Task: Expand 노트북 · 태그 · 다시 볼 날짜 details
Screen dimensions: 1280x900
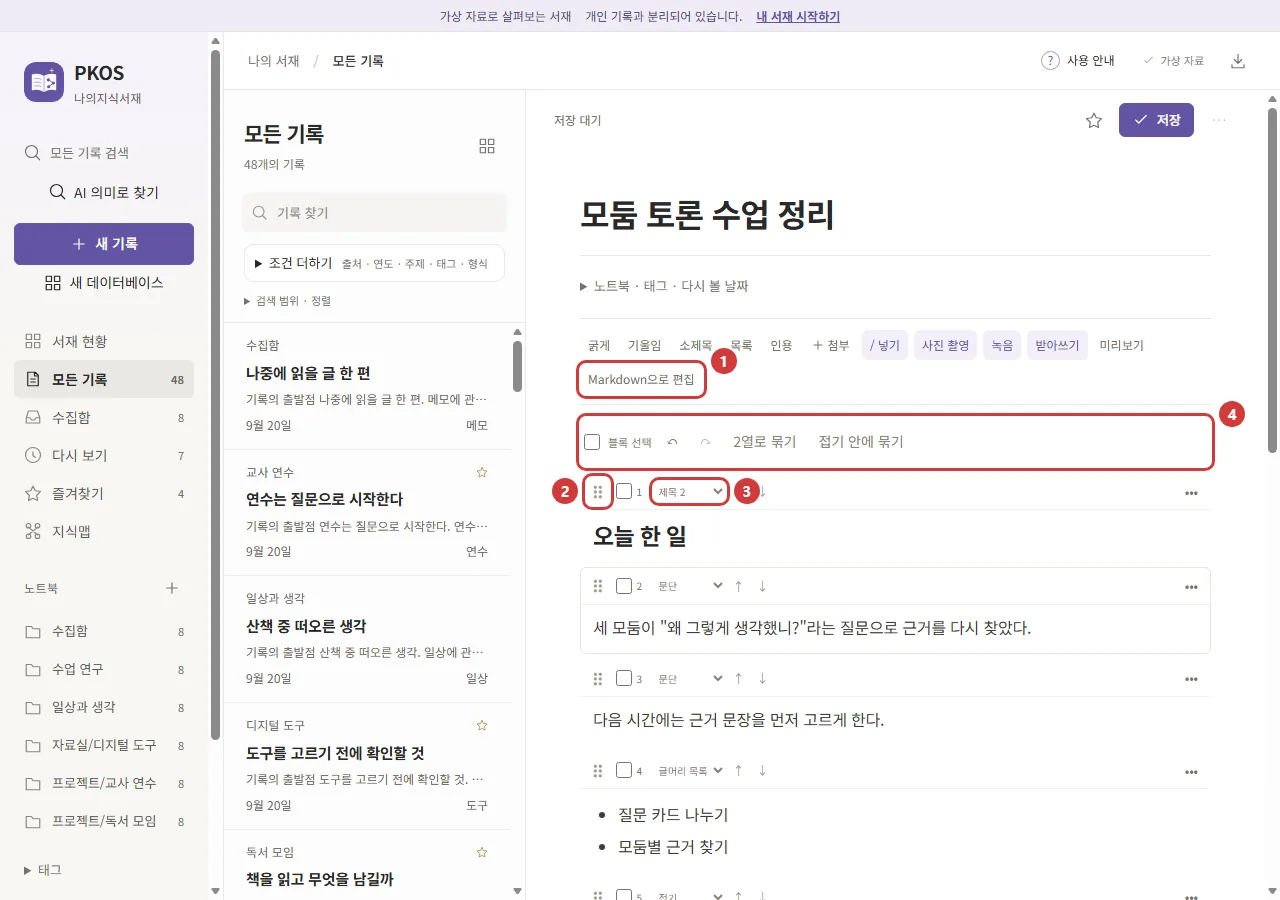Action: 665,286
